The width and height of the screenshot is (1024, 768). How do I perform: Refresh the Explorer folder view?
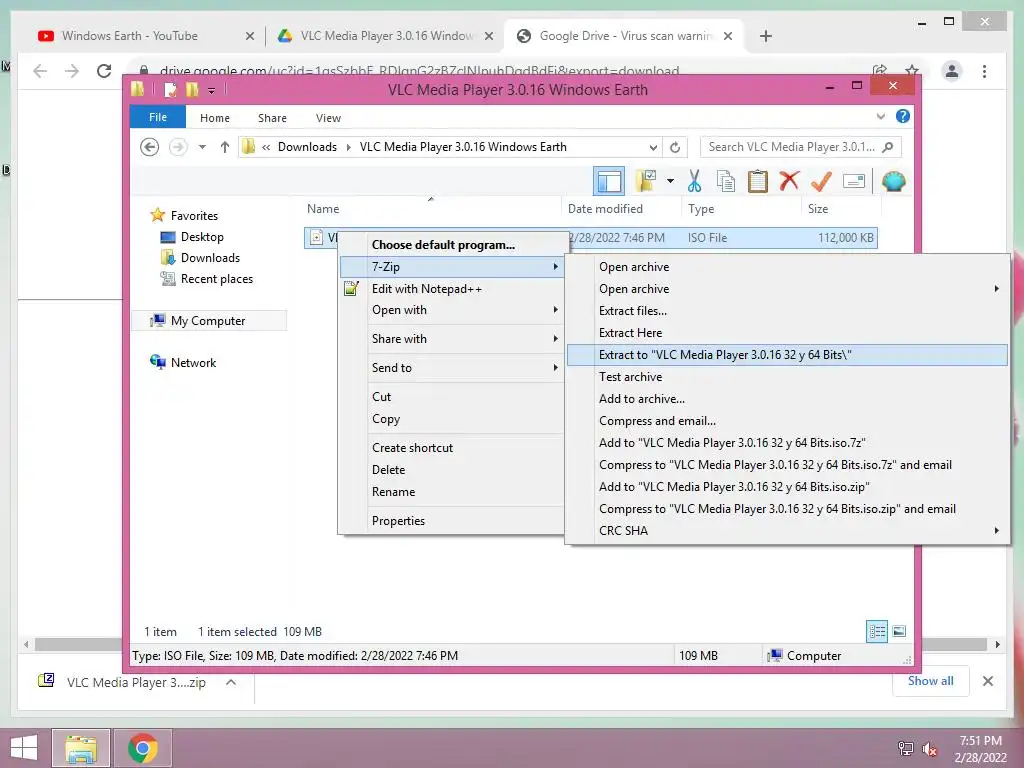675,147
